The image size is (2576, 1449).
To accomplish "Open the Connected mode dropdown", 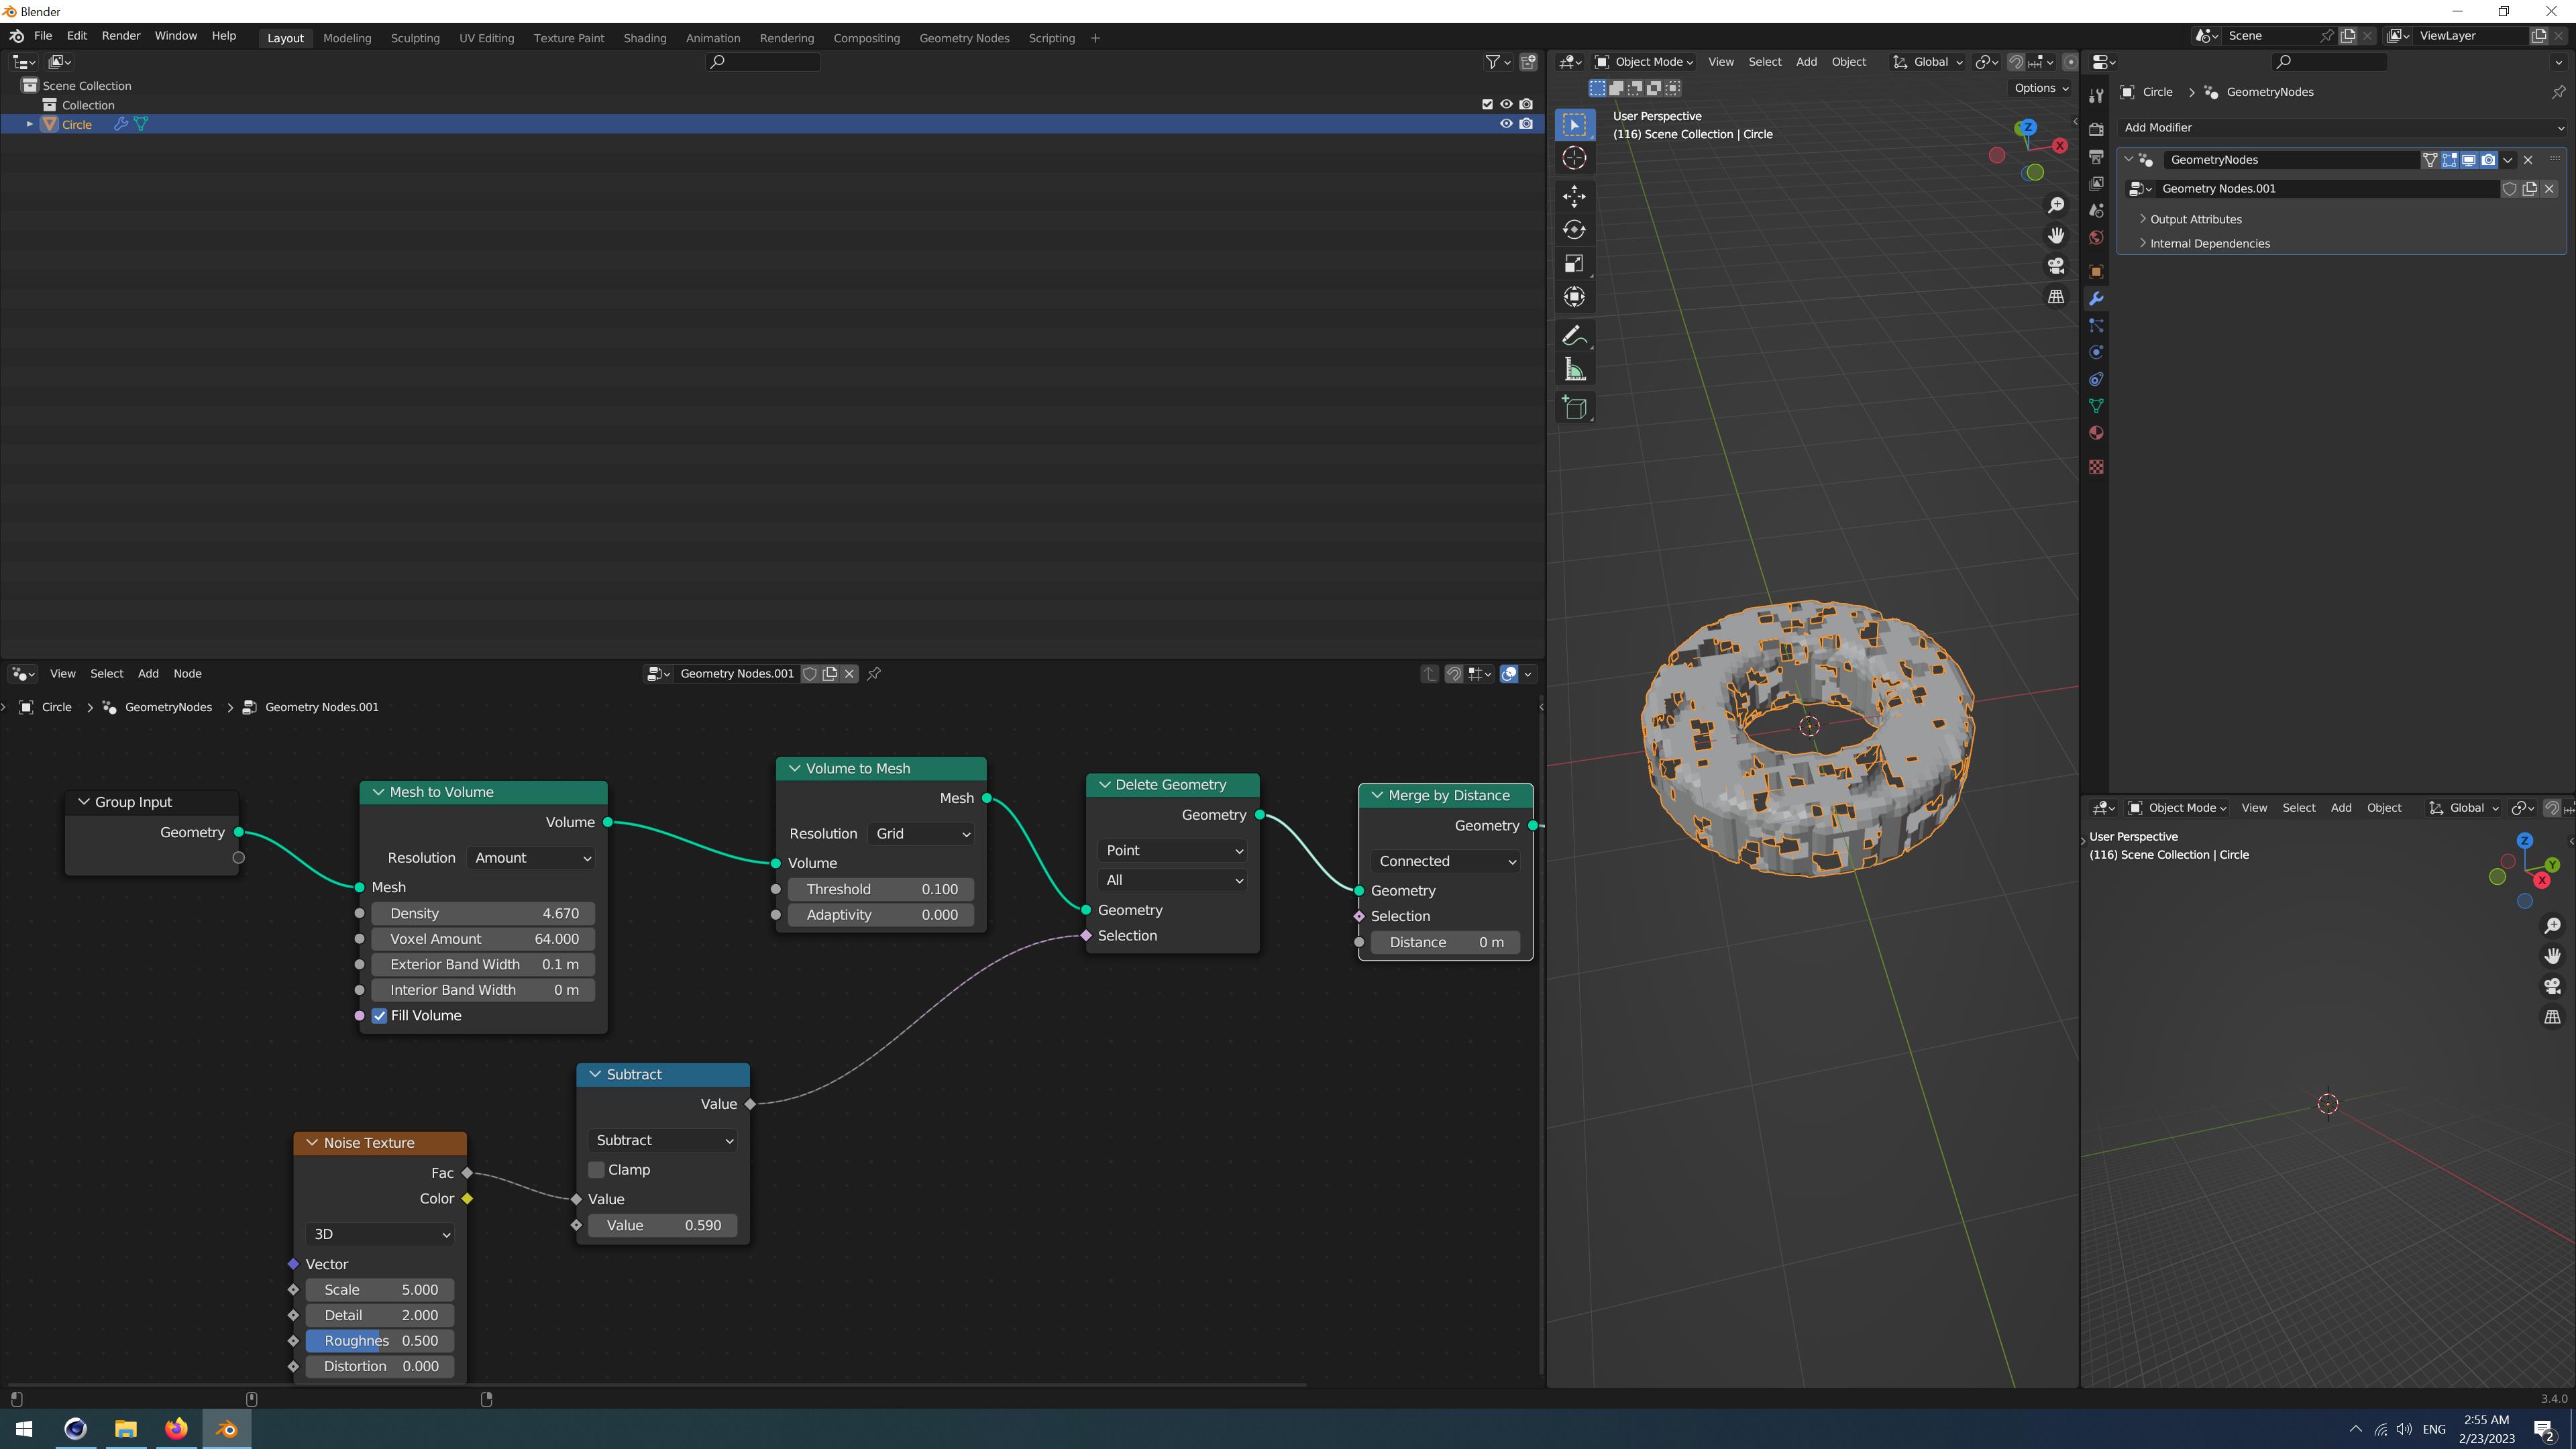I will 1445,861.
